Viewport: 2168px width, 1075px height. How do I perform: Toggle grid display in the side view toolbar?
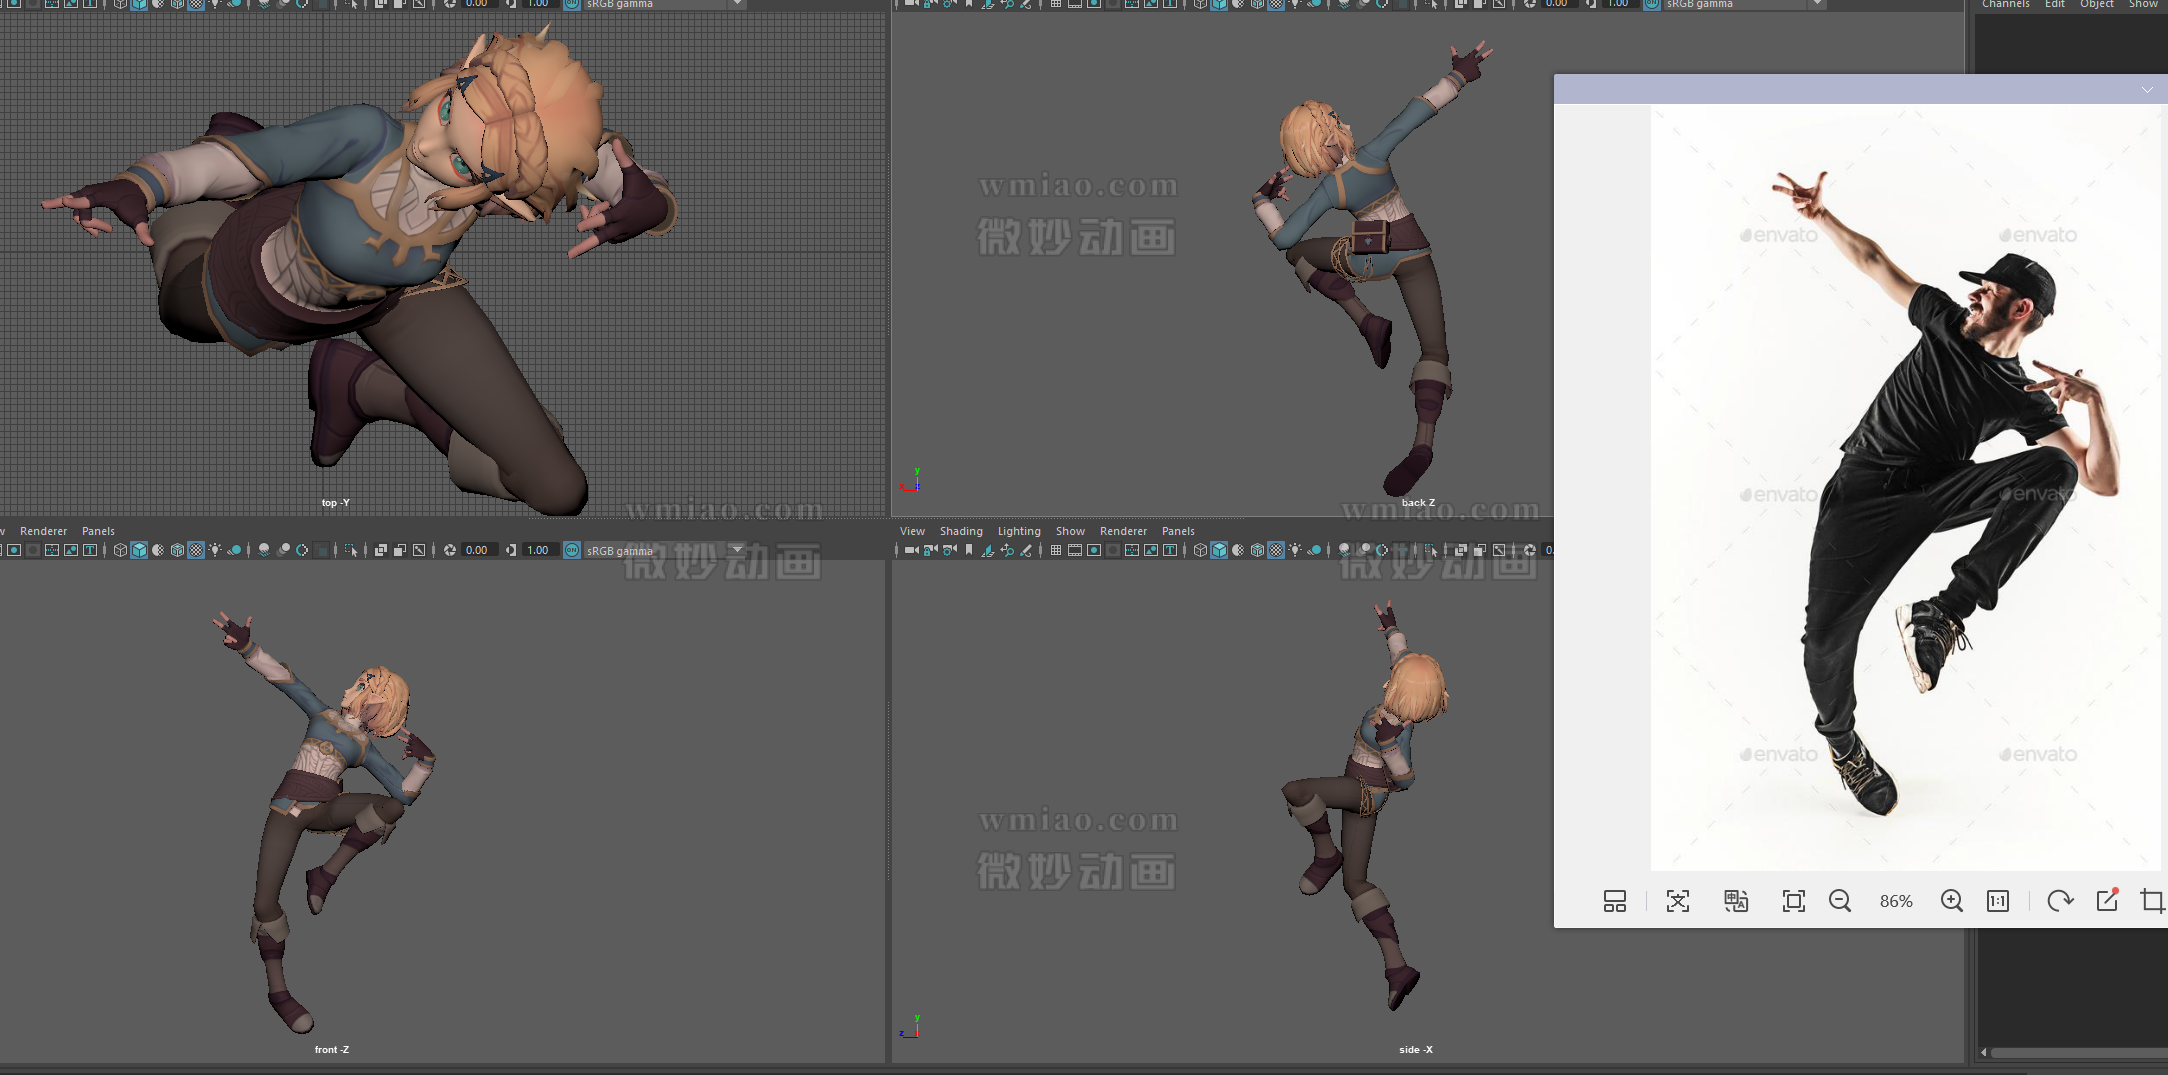point(1056,550)
